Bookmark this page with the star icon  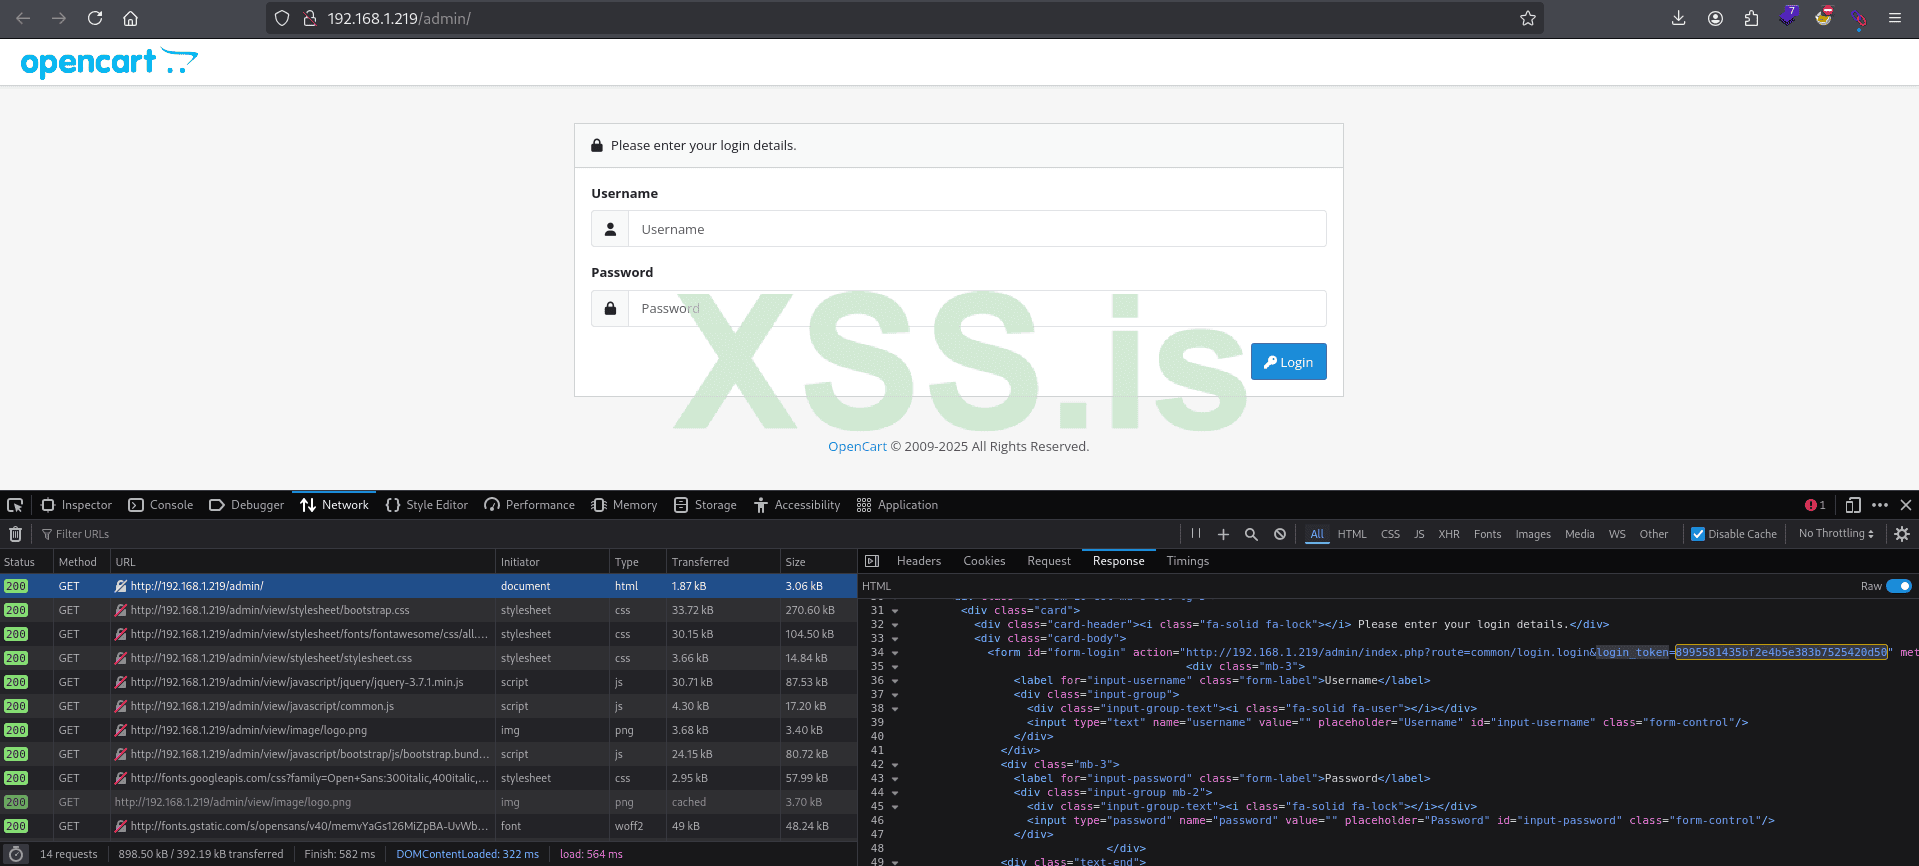1527,18
